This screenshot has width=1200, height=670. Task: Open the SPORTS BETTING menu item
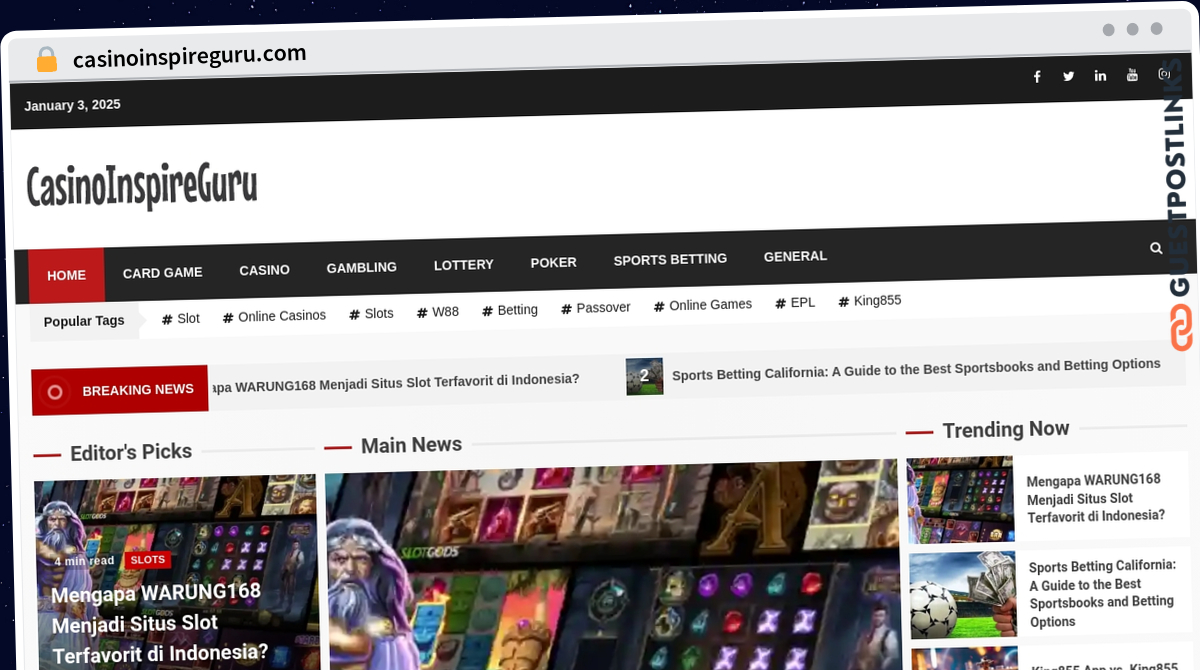(670, 259)
